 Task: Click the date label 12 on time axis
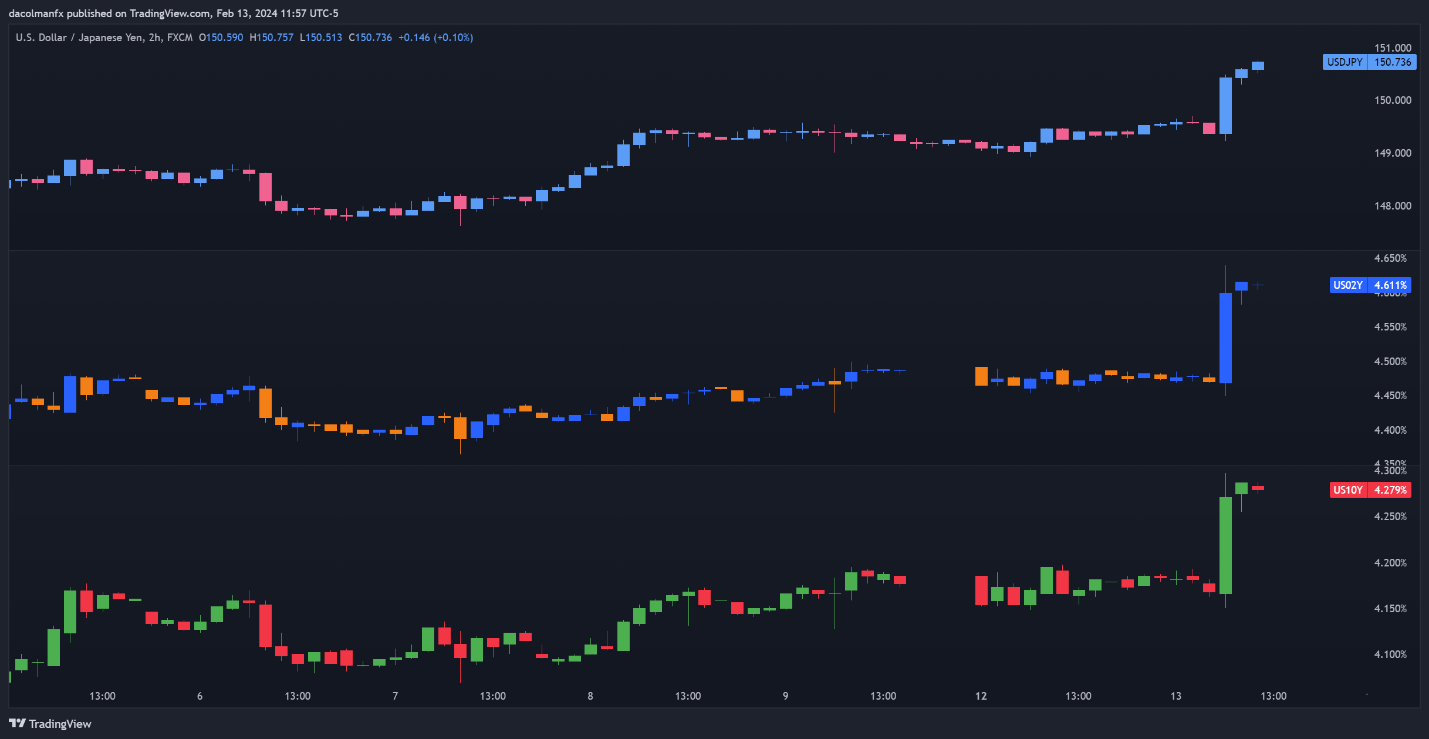click(981, 697)
